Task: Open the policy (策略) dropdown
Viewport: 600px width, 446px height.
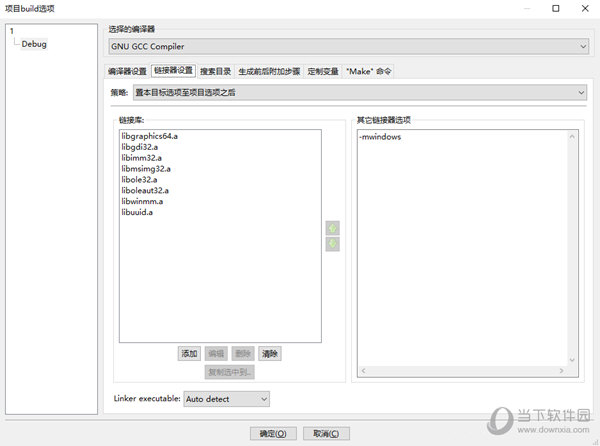Action: point(360,93)
